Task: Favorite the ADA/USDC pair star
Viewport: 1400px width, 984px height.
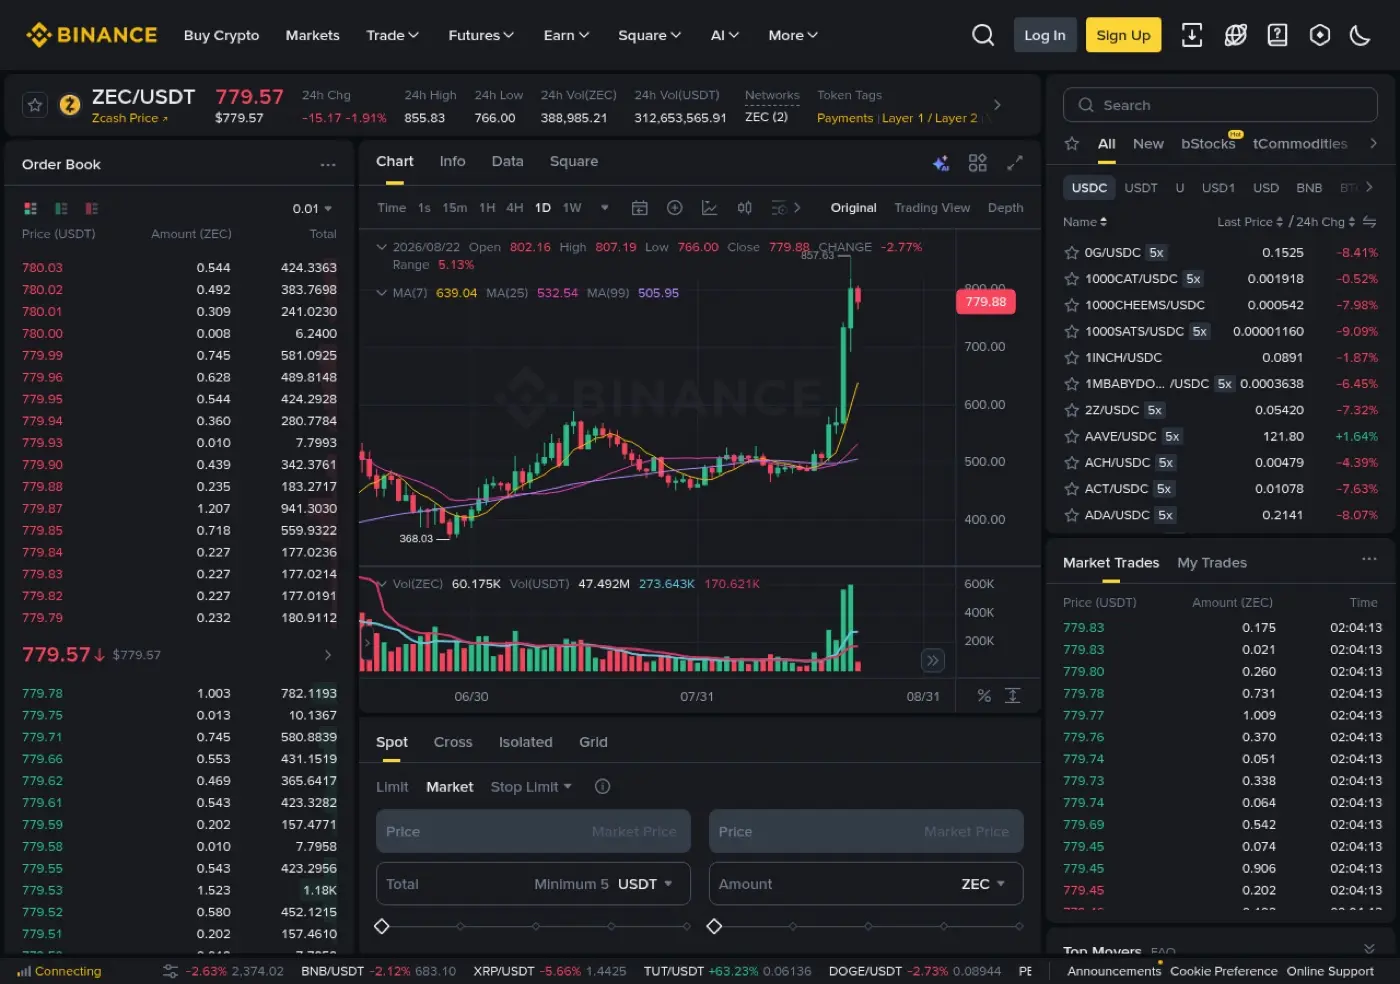Action: pos(1071,515)
